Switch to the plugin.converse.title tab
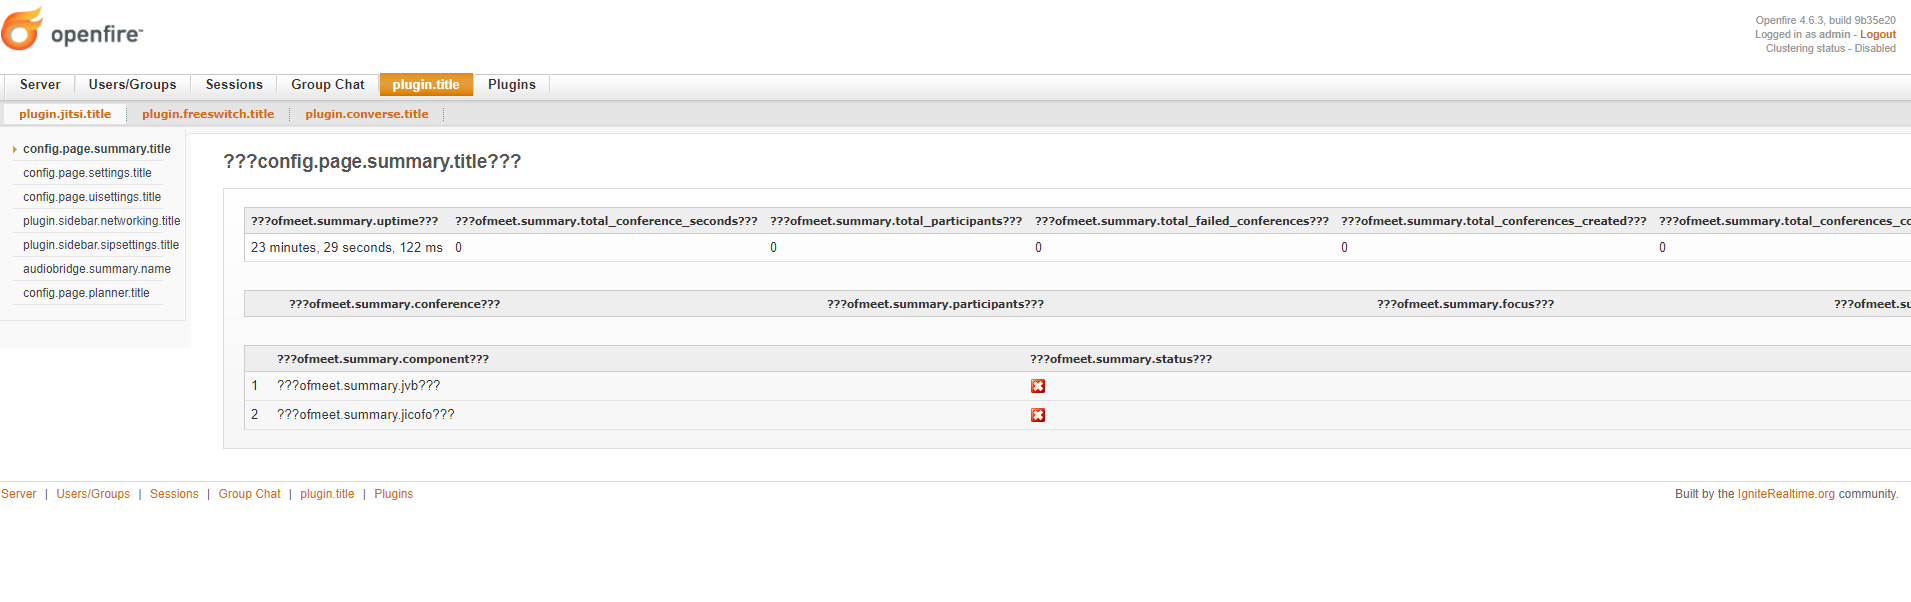The height and width of the screenshot is (602, 1911). [x=366, y=113]
